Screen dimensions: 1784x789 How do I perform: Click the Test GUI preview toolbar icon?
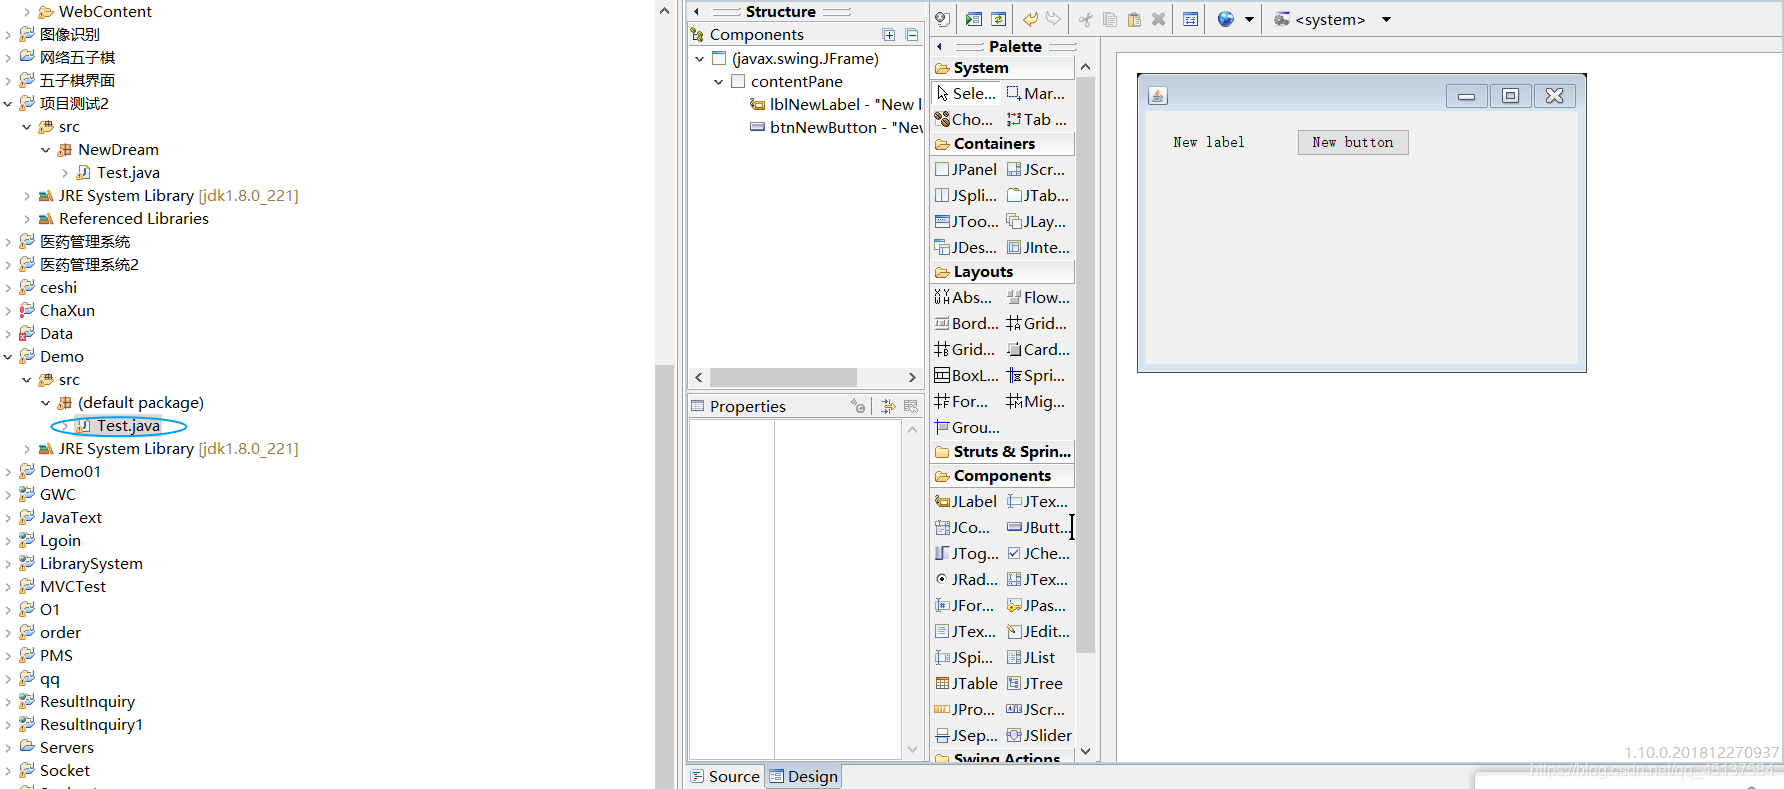pos(973,19)
